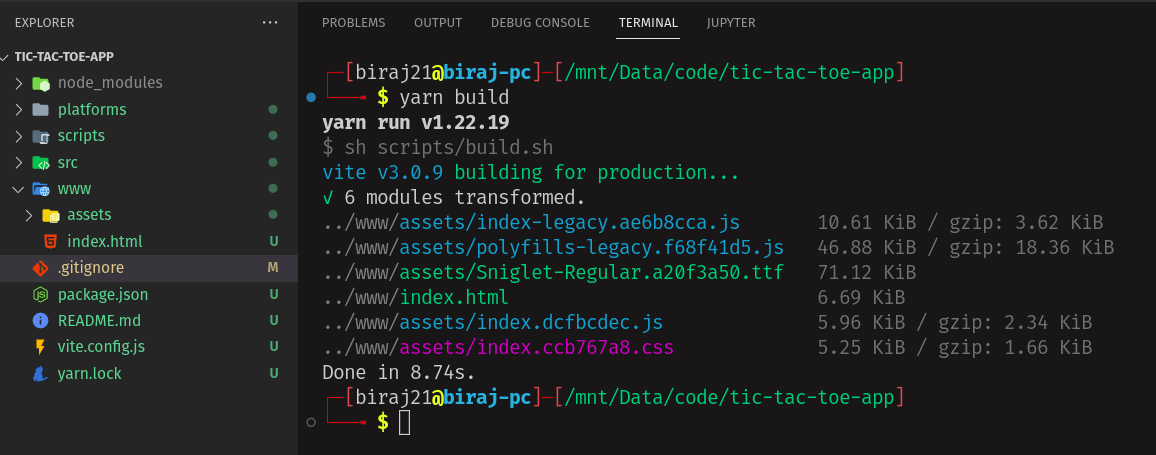The width and height of the screenshot is (1156, 455).
Task: Click the 'Done in 8.74s.' line
Action: tap(399, 372)
